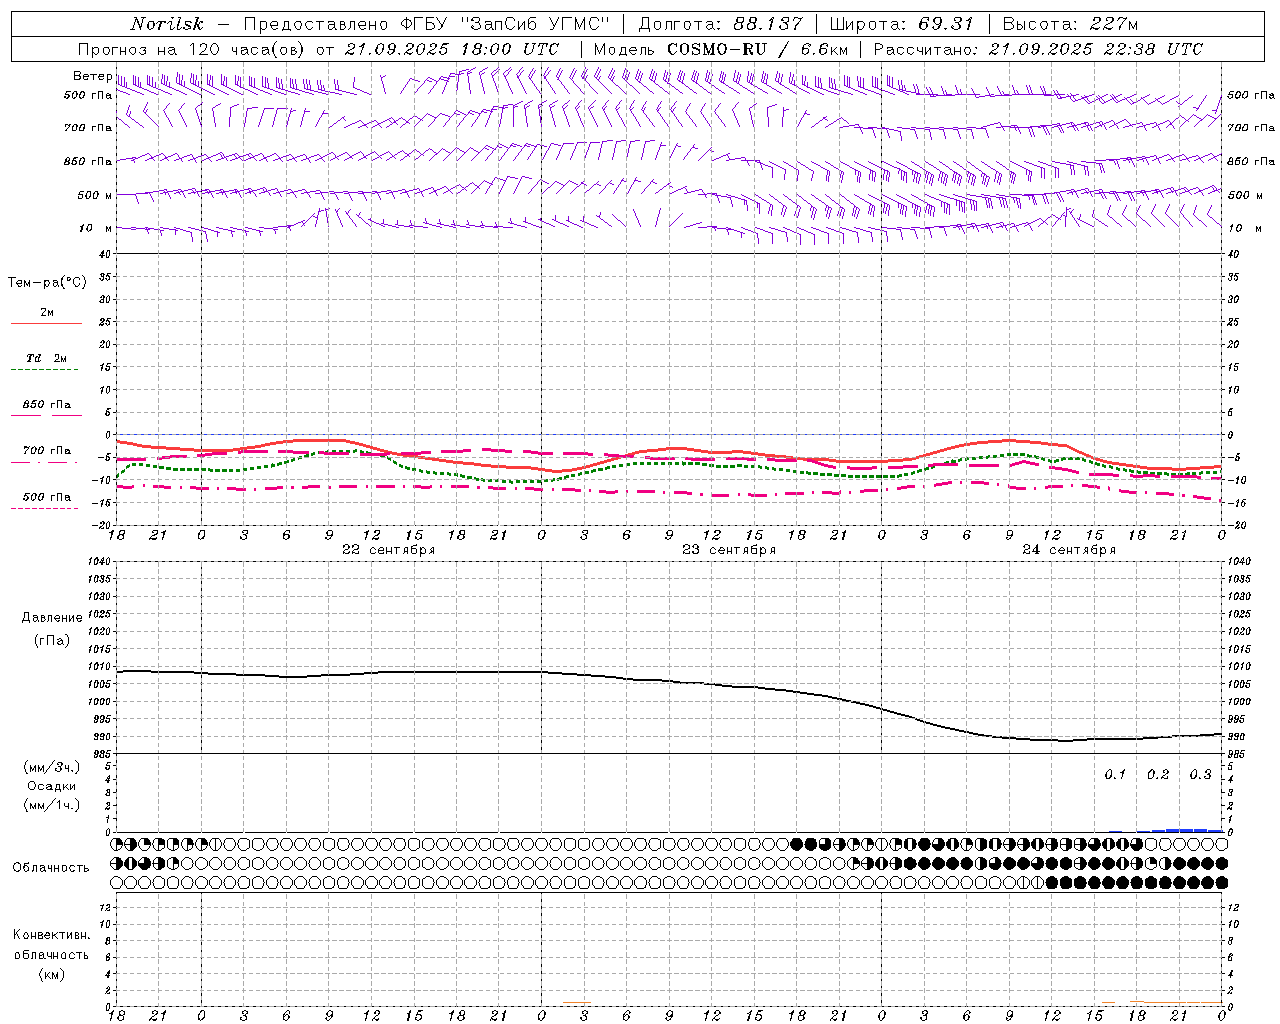Screen dimensions: 1280x1024
Task: Click the Модель COSMO-RU / 6.6км label
Action: coord(721,49)
